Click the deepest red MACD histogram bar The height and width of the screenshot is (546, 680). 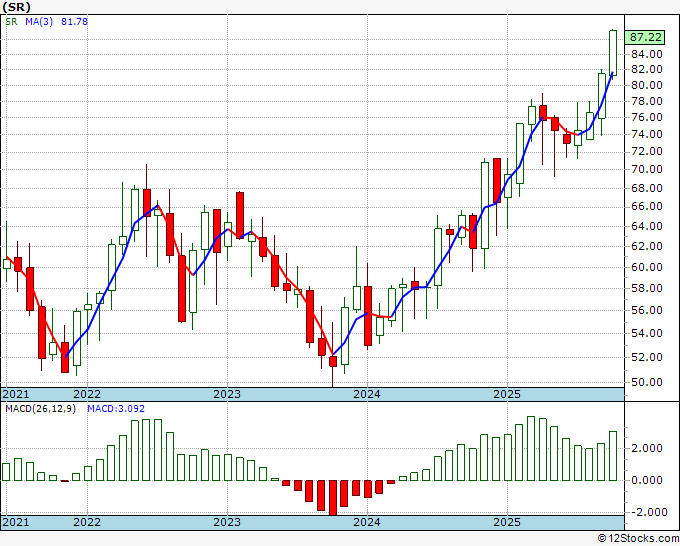[x=333, y=498]
